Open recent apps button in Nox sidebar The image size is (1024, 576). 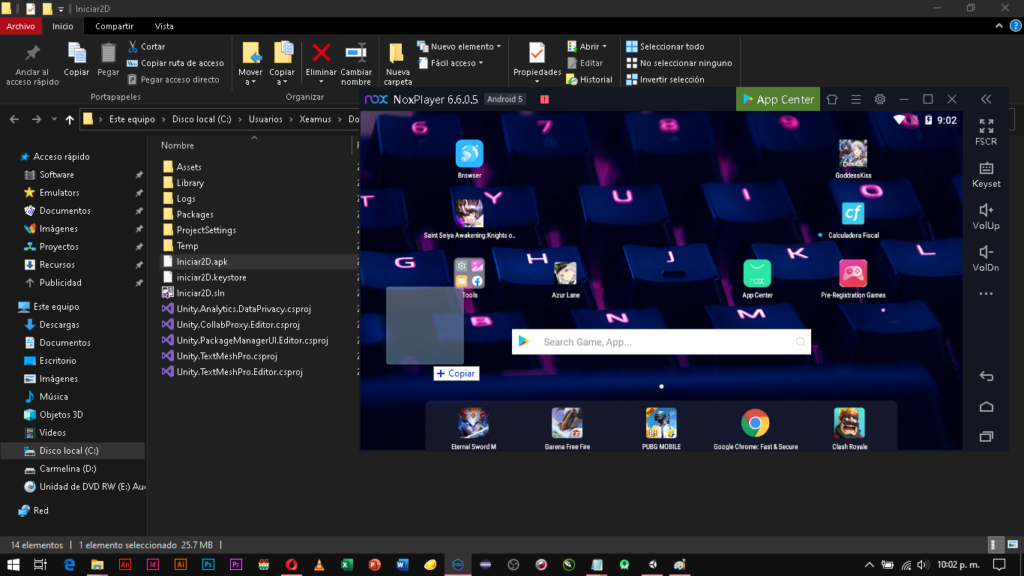point(986,436)
